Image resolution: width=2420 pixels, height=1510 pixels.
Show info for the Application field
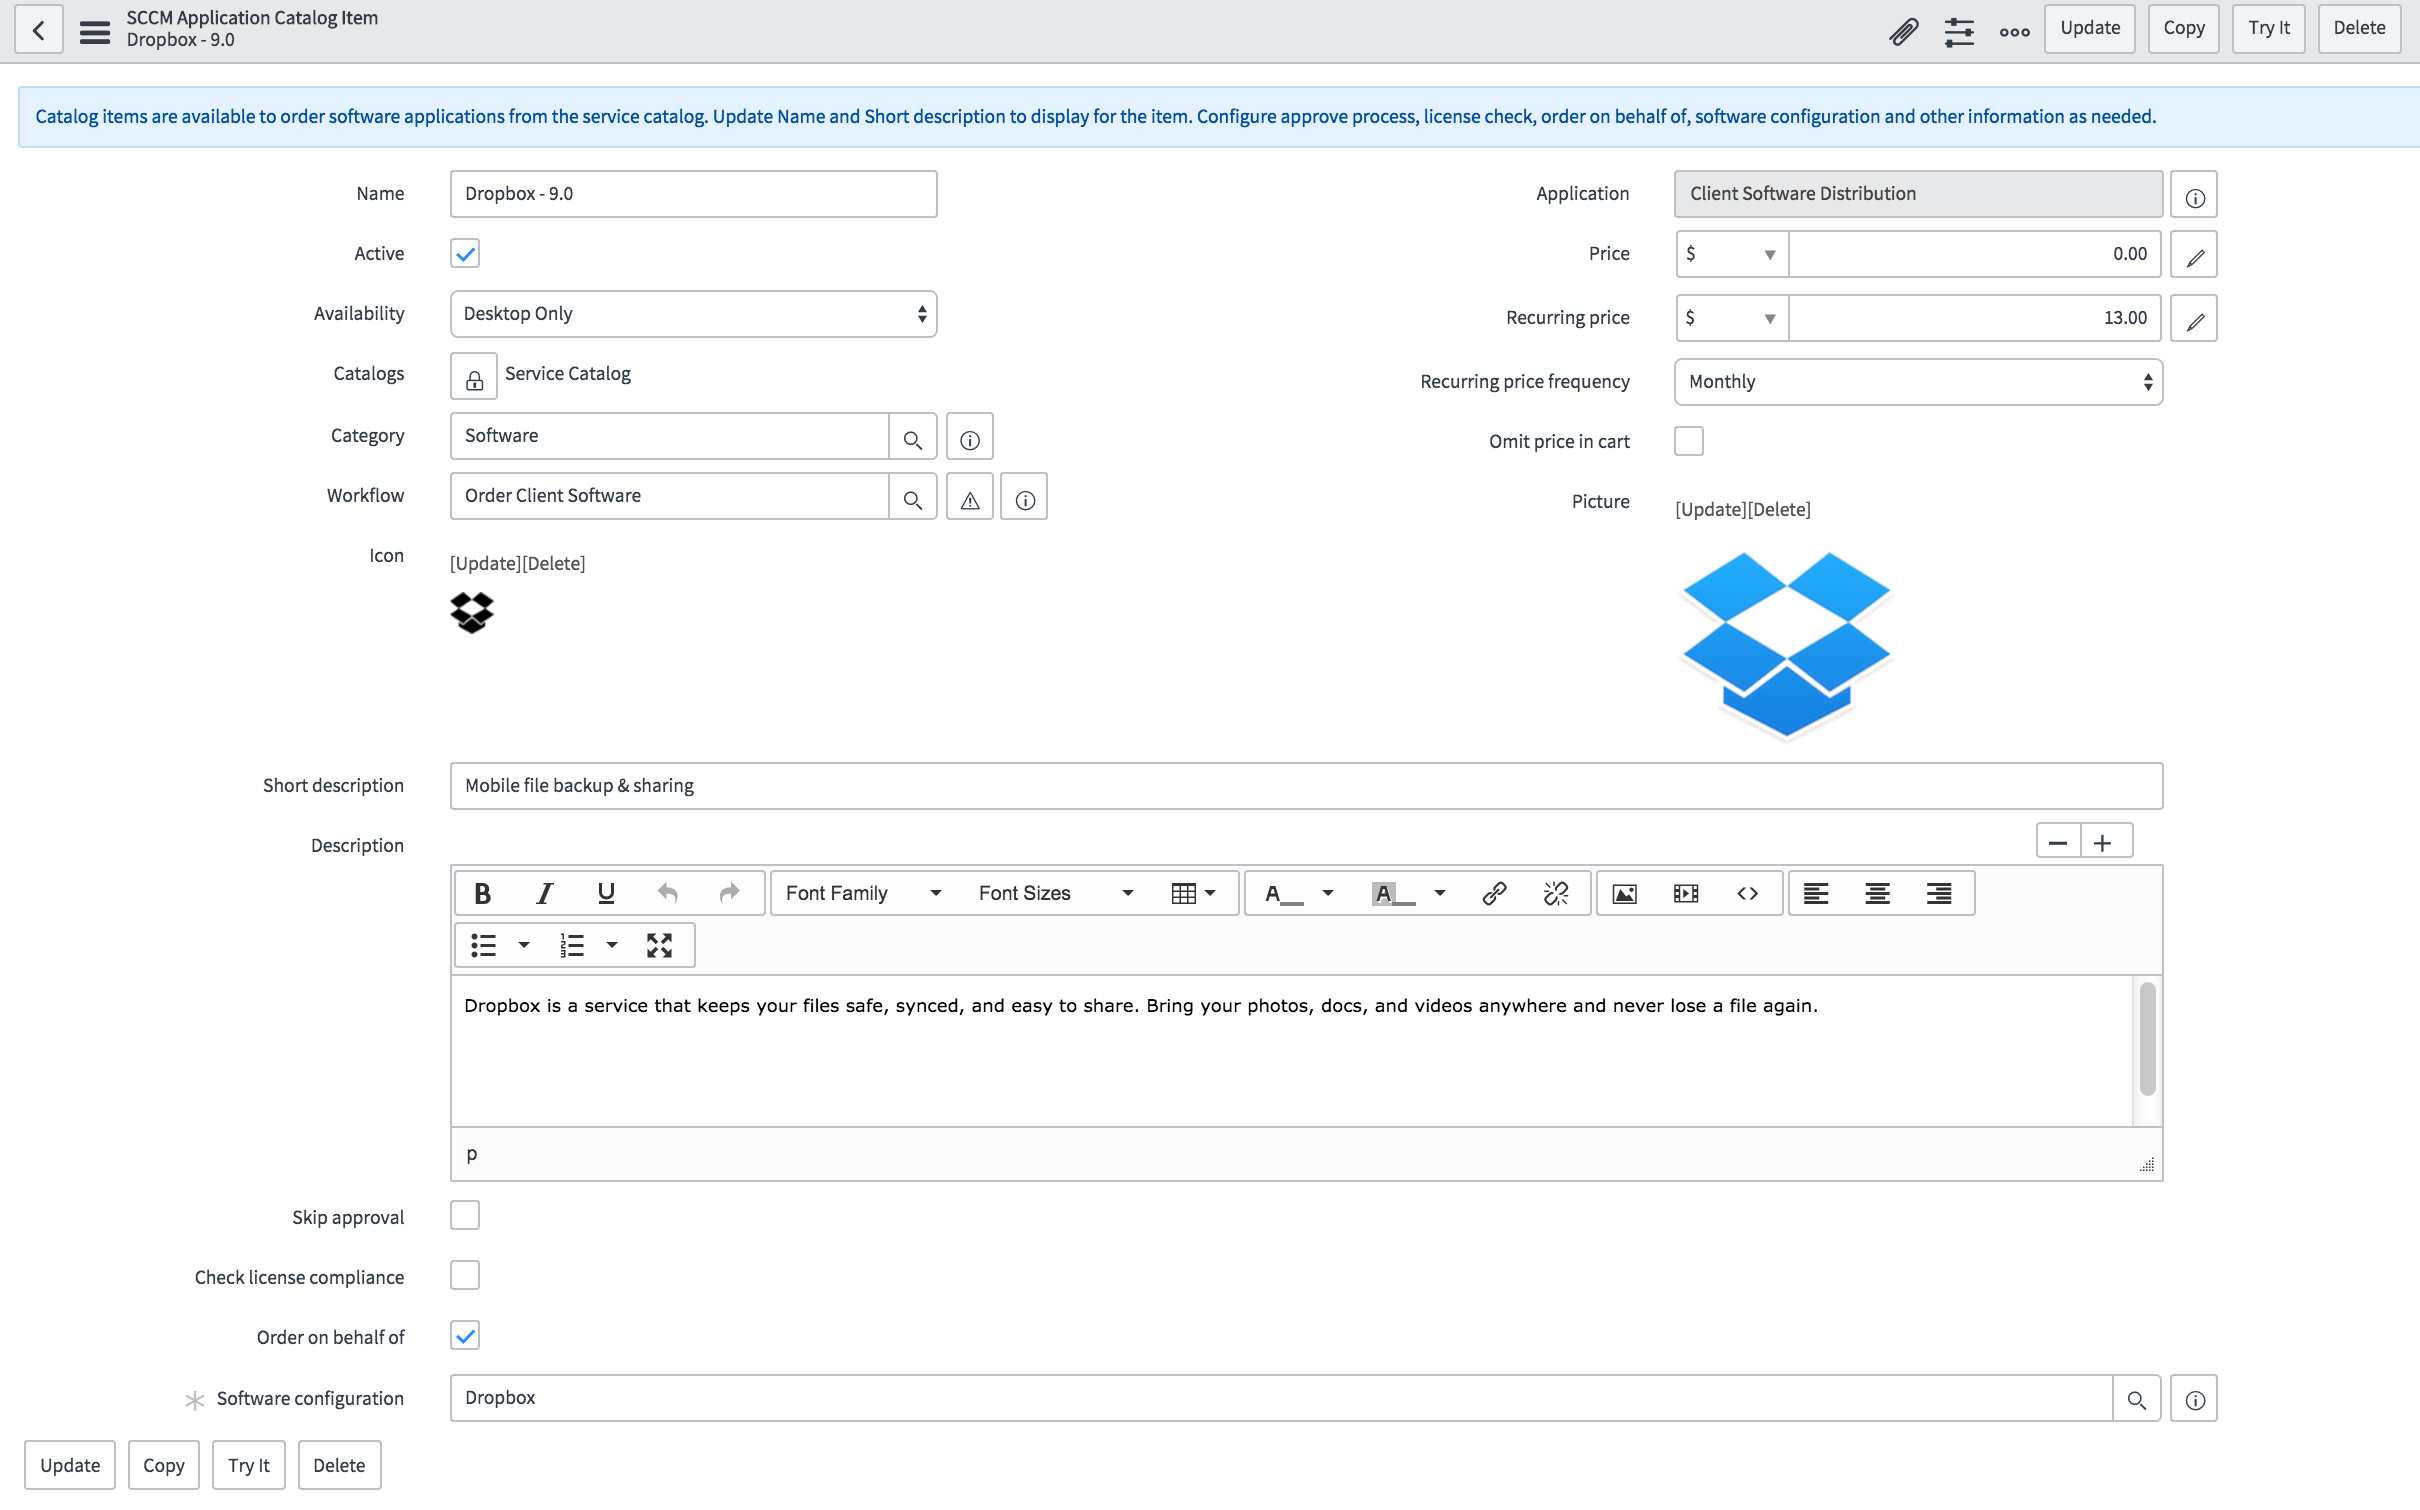pyautogui.click(x=2194, y=195)
